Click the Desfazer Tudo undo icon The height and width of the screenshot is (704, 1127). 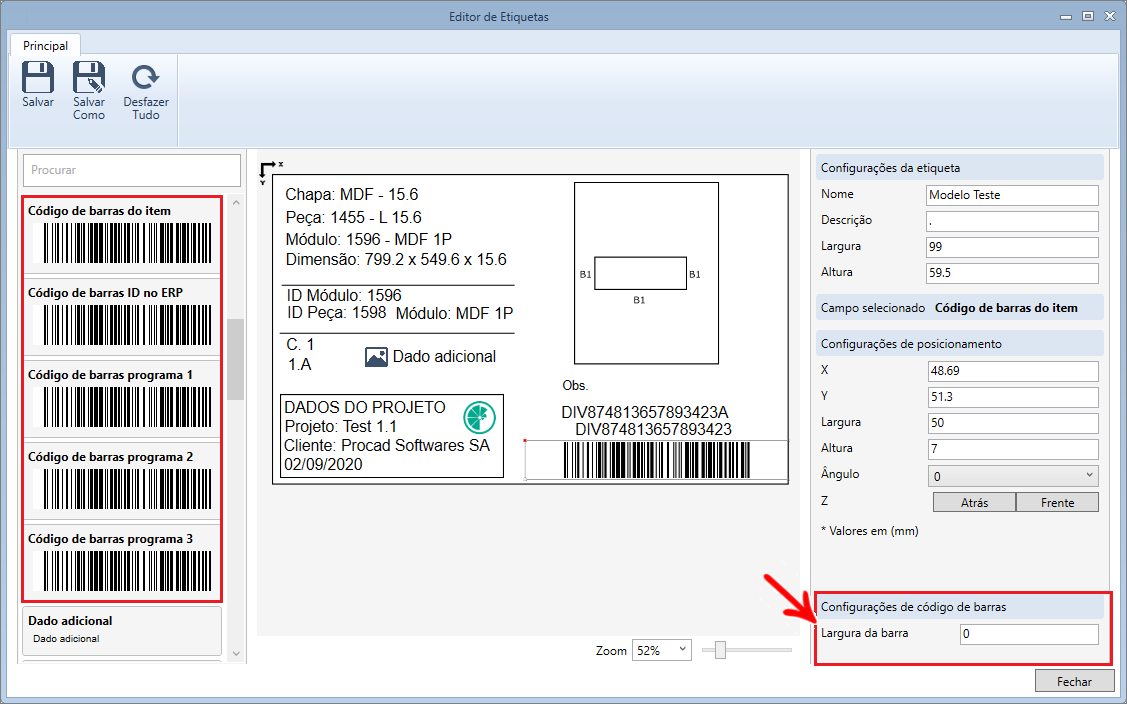pyautogui.click(x=146, y=78)
